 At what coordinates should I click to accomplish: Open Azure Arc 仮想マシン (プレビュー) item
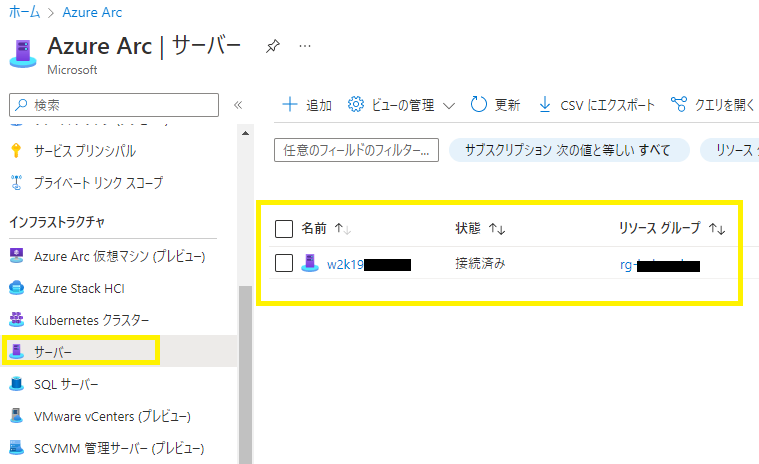coord(119,256)
